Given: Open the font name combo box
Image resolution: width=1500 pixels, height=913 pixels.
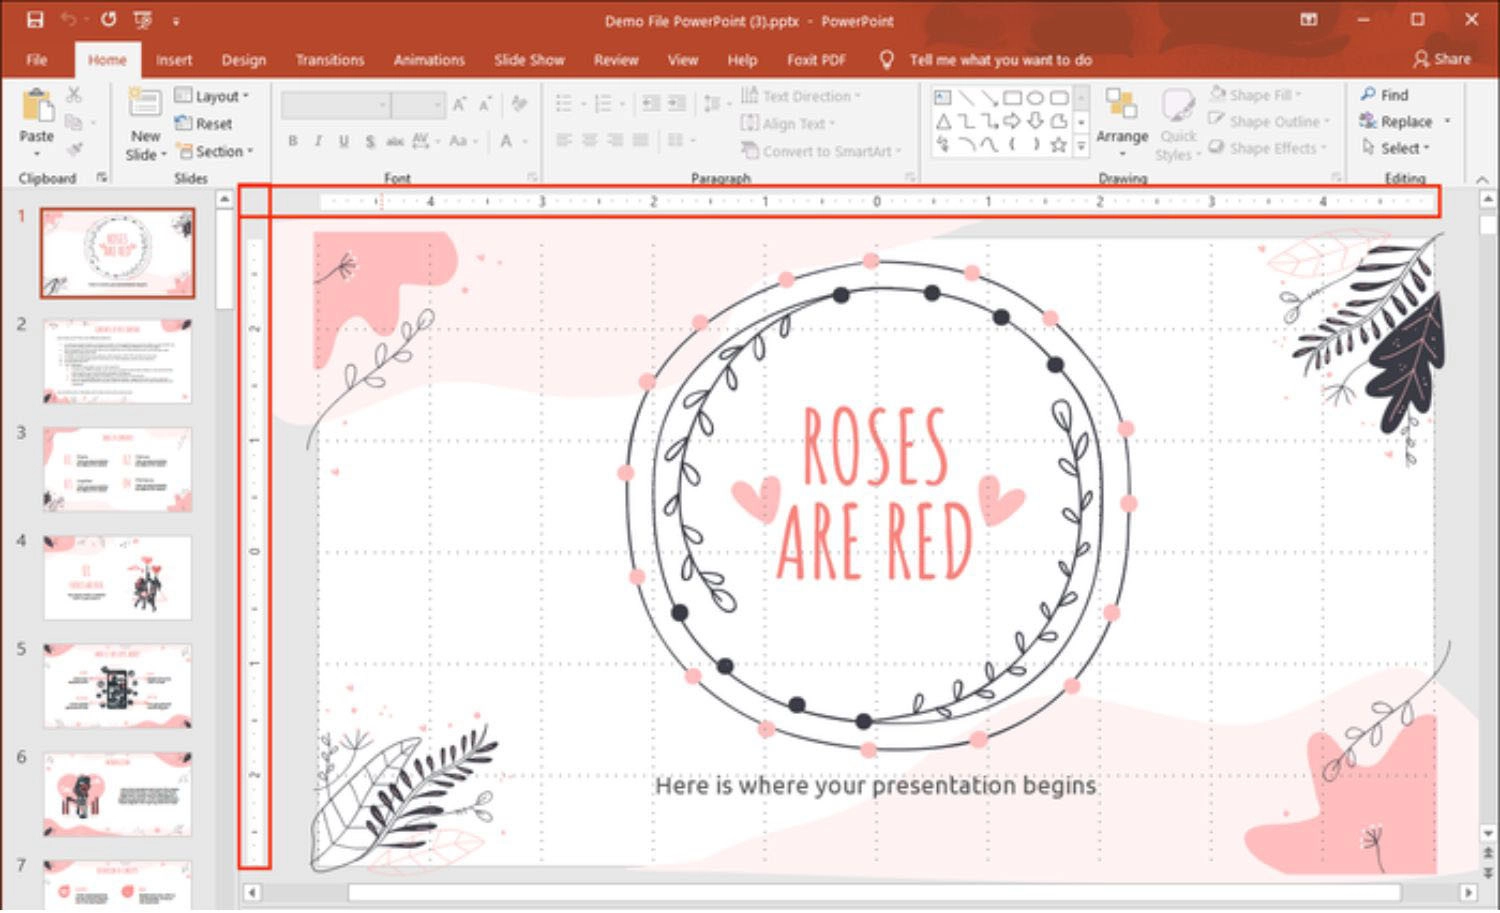Looking at the screenshot, I should click(335, 104).
